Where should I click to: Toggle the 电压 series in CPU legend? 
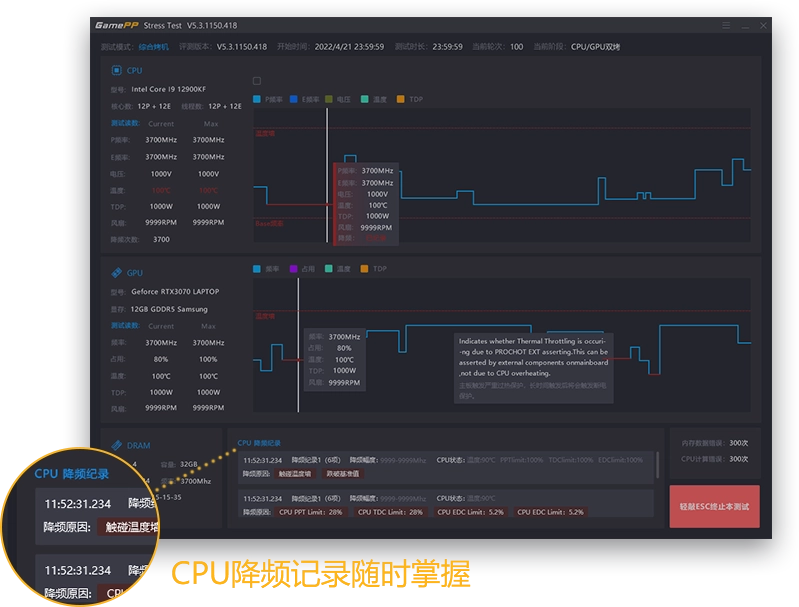pyautogui.click(x=338, y=99)
